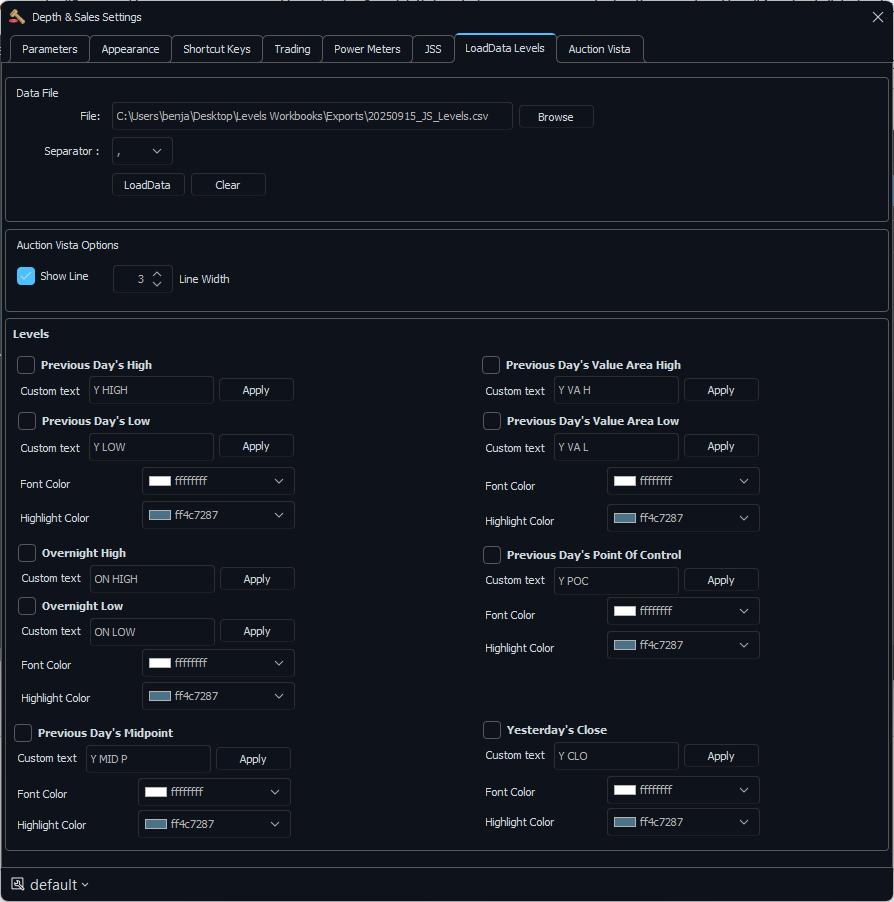Enable Previous Day's Value Area High checkbox
This screenshot has height=902, width=894.
point(491,365)
